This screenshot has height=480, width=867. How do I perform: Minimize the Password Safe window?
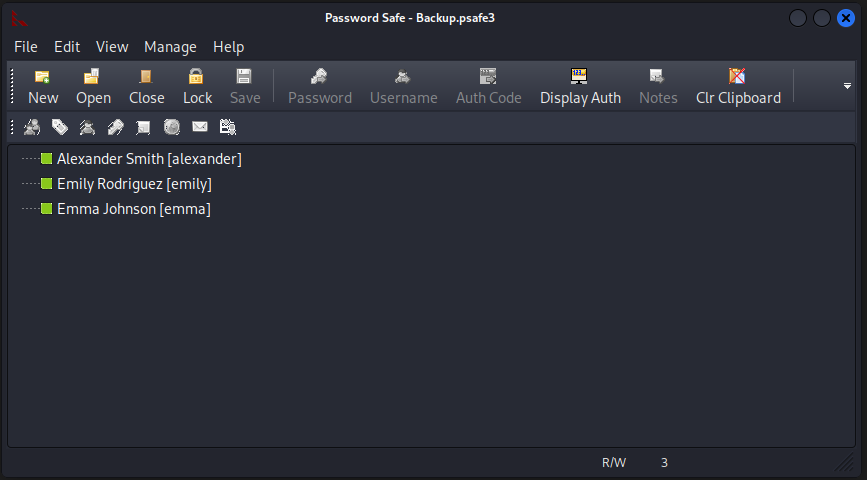[x=798, y=18]
